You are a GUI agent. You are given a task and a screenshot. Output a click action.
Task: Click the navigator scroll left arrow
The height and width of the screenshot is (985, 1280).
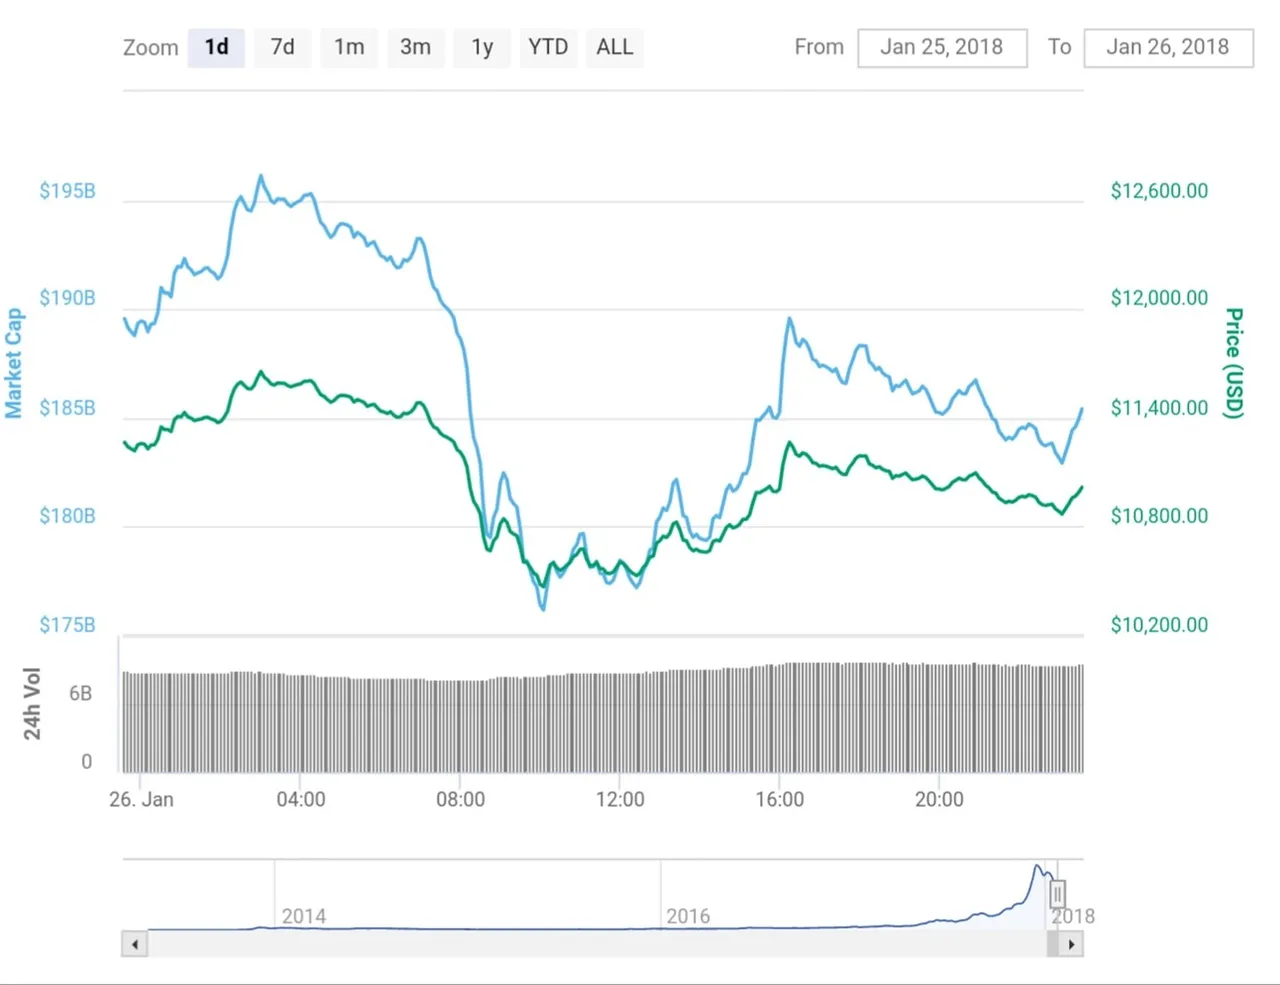[135, 944]
